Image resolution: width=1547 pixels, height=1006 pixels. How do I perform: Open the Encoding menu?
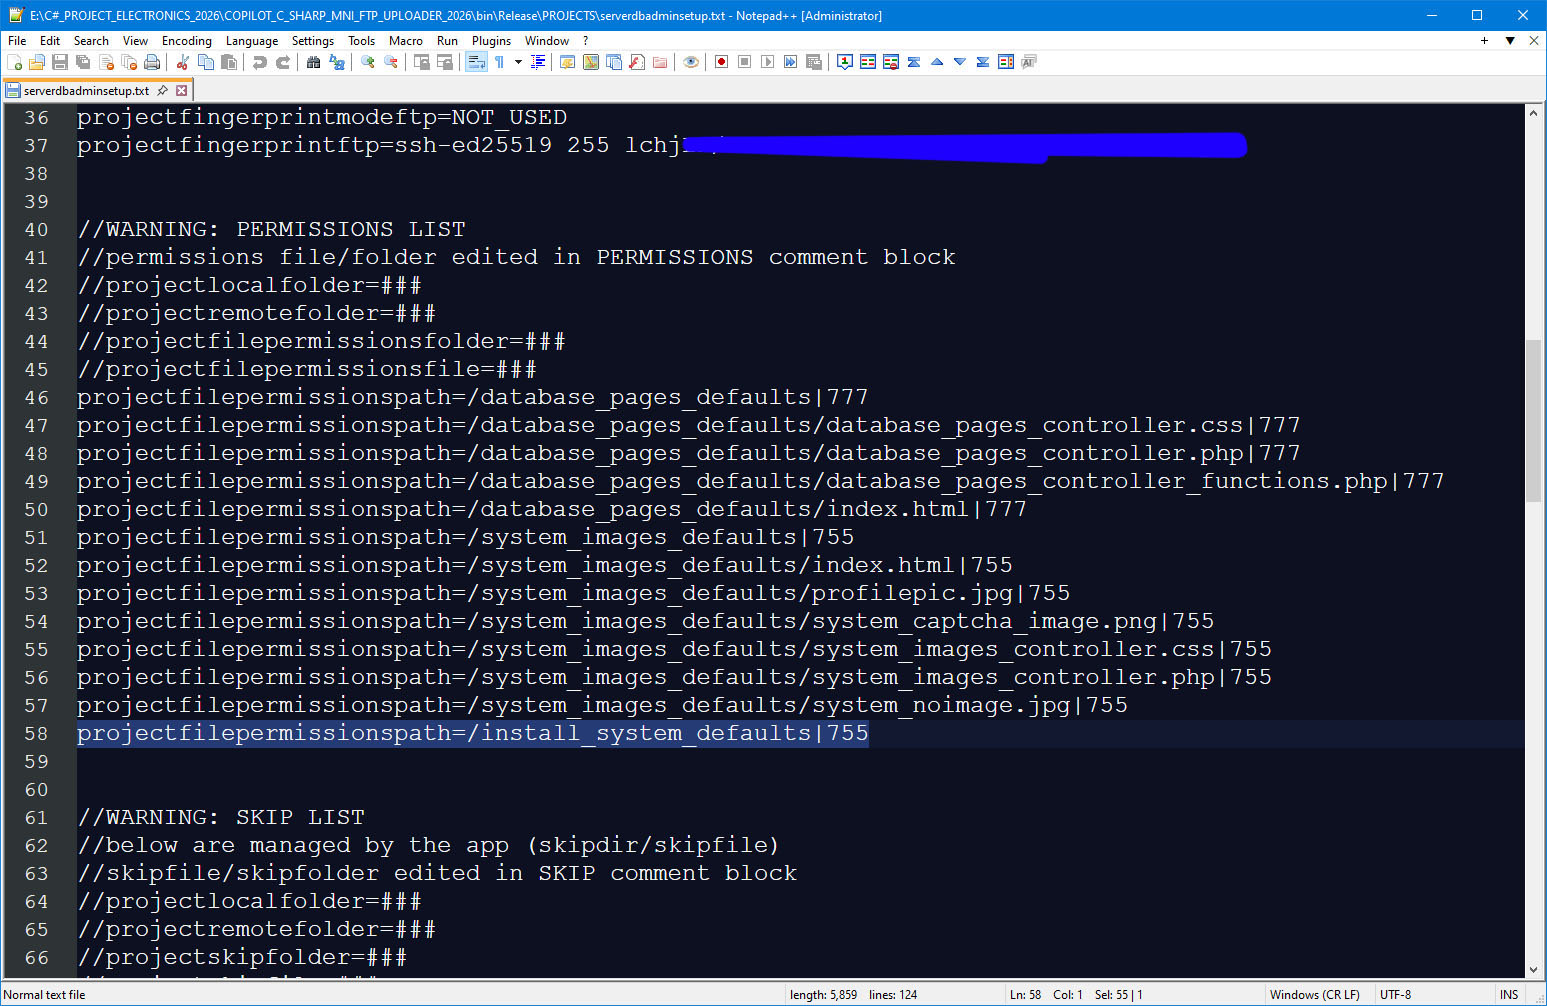click(x=187, y=41)
